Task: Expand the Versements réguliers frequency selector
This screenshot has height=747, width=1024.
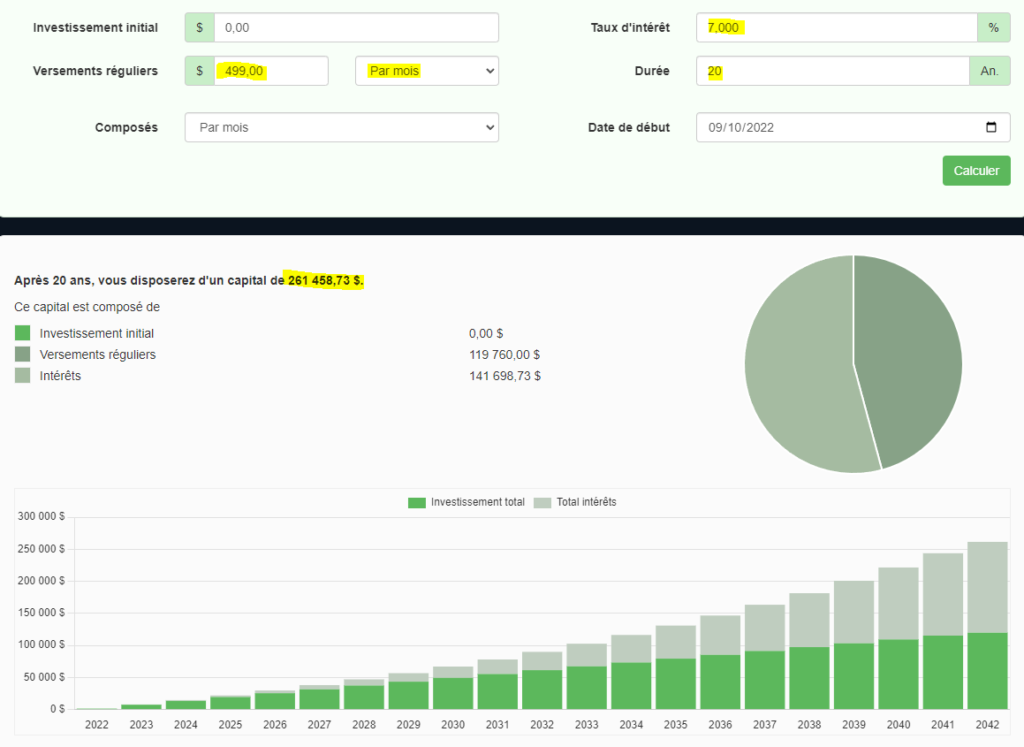Action: tap(427, 70)
